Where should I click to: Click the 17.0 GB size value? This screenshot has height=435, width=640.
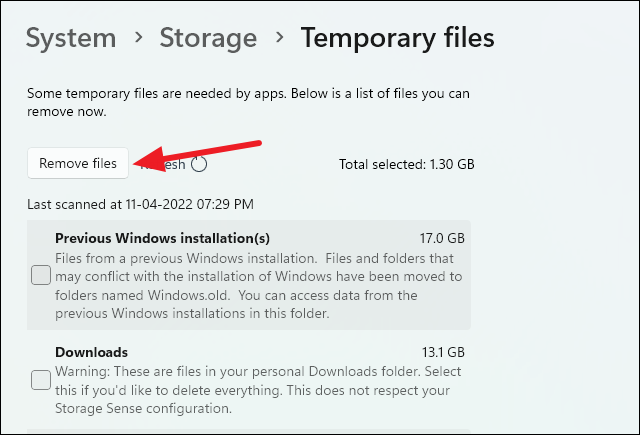click(x=441, y=238)
